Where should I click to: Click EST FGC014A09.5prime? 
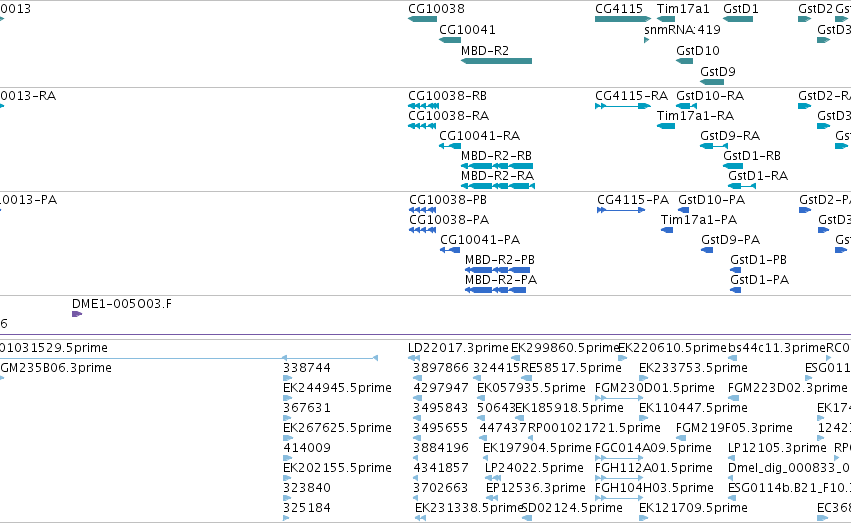(653, 449)
